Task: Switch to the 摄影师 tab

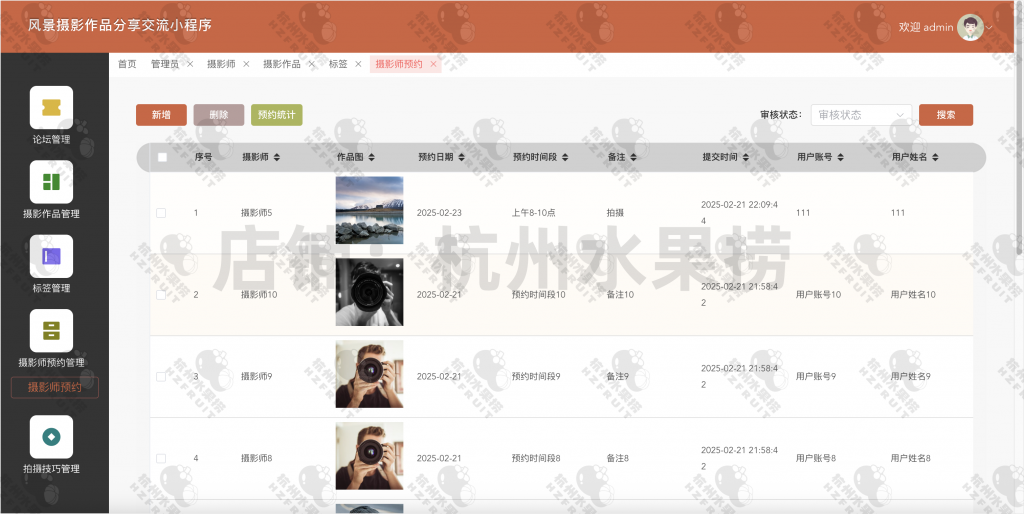Action: tap(221, 64)
